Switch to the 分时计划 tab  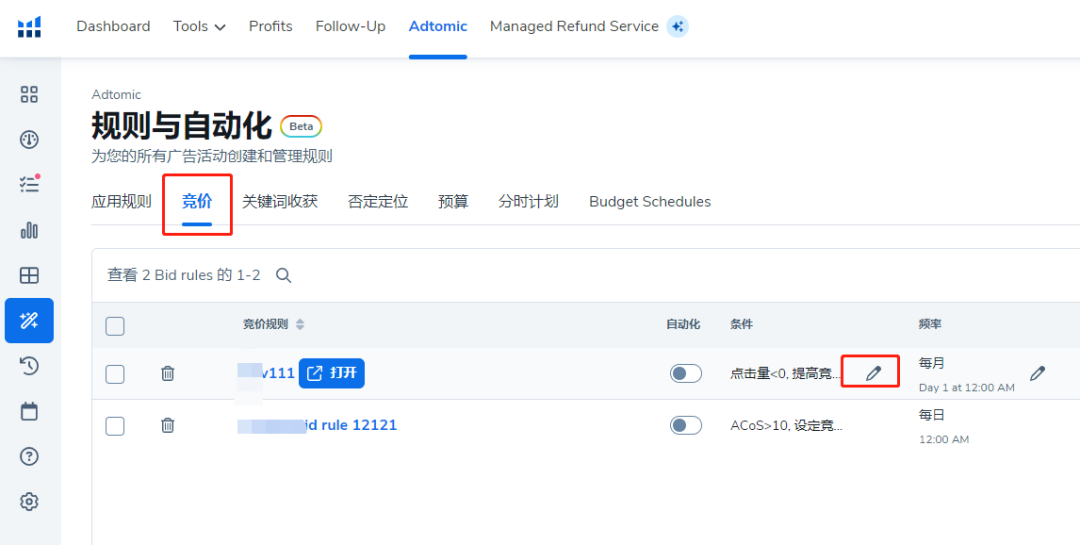pyautogui.click(x=528, y=202)
